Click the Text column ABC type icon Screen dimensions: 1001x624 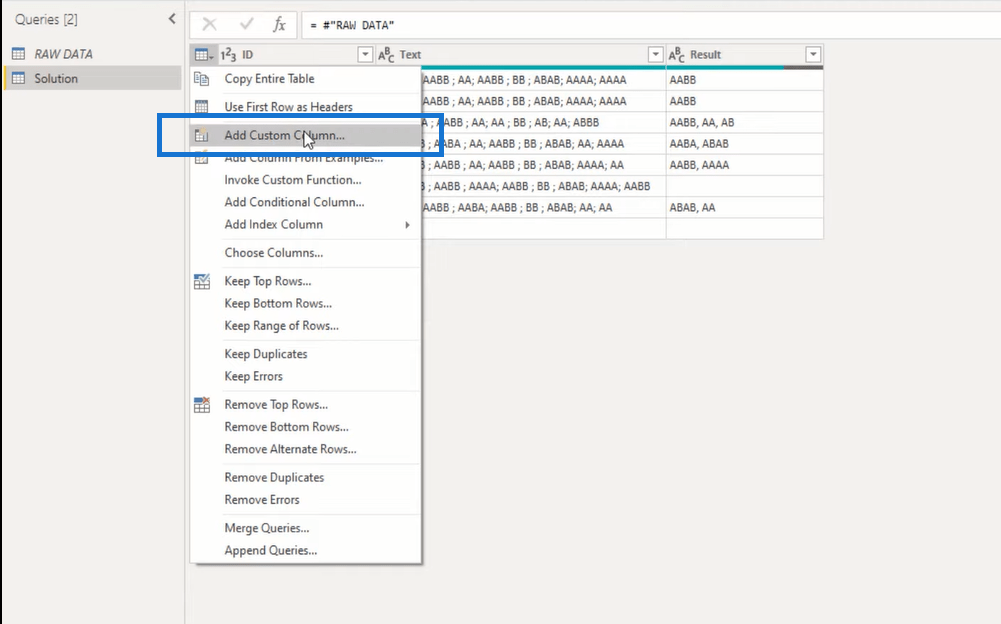pos(386,55)
